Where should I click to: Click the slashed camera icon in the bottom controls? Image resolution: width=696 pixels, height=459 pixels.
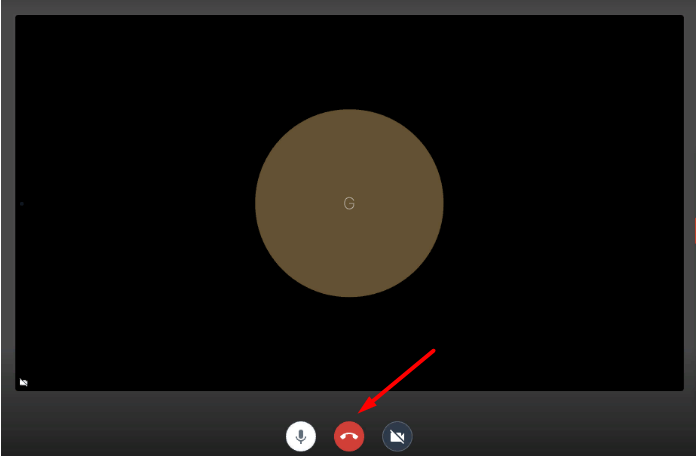coord(397,436)
